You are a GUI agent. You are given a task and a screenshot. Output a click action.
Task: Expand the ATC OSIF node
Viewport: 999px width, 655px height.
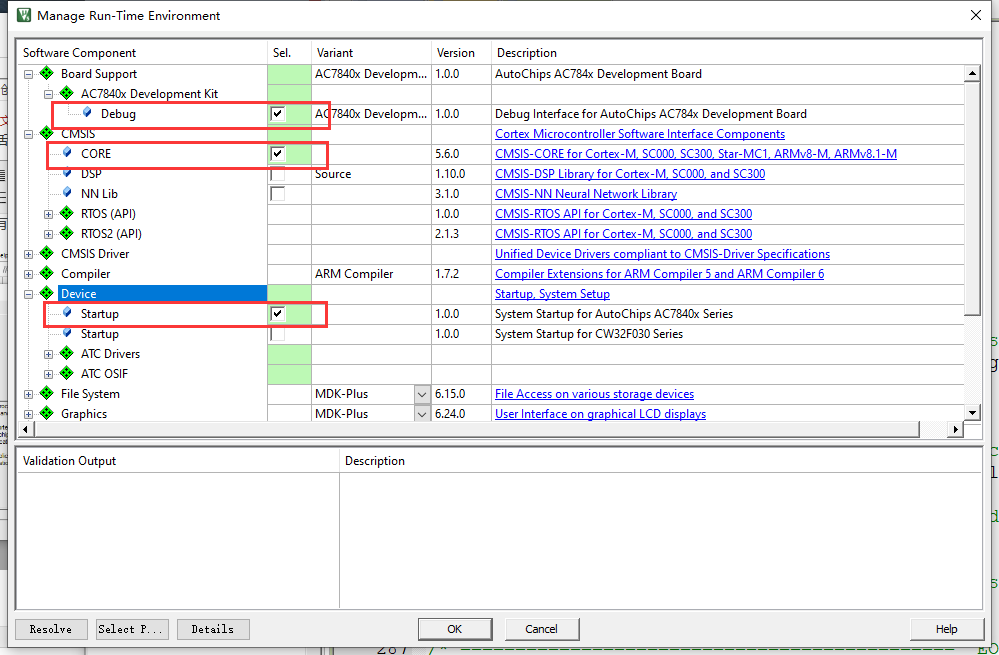tap(48, 374)
